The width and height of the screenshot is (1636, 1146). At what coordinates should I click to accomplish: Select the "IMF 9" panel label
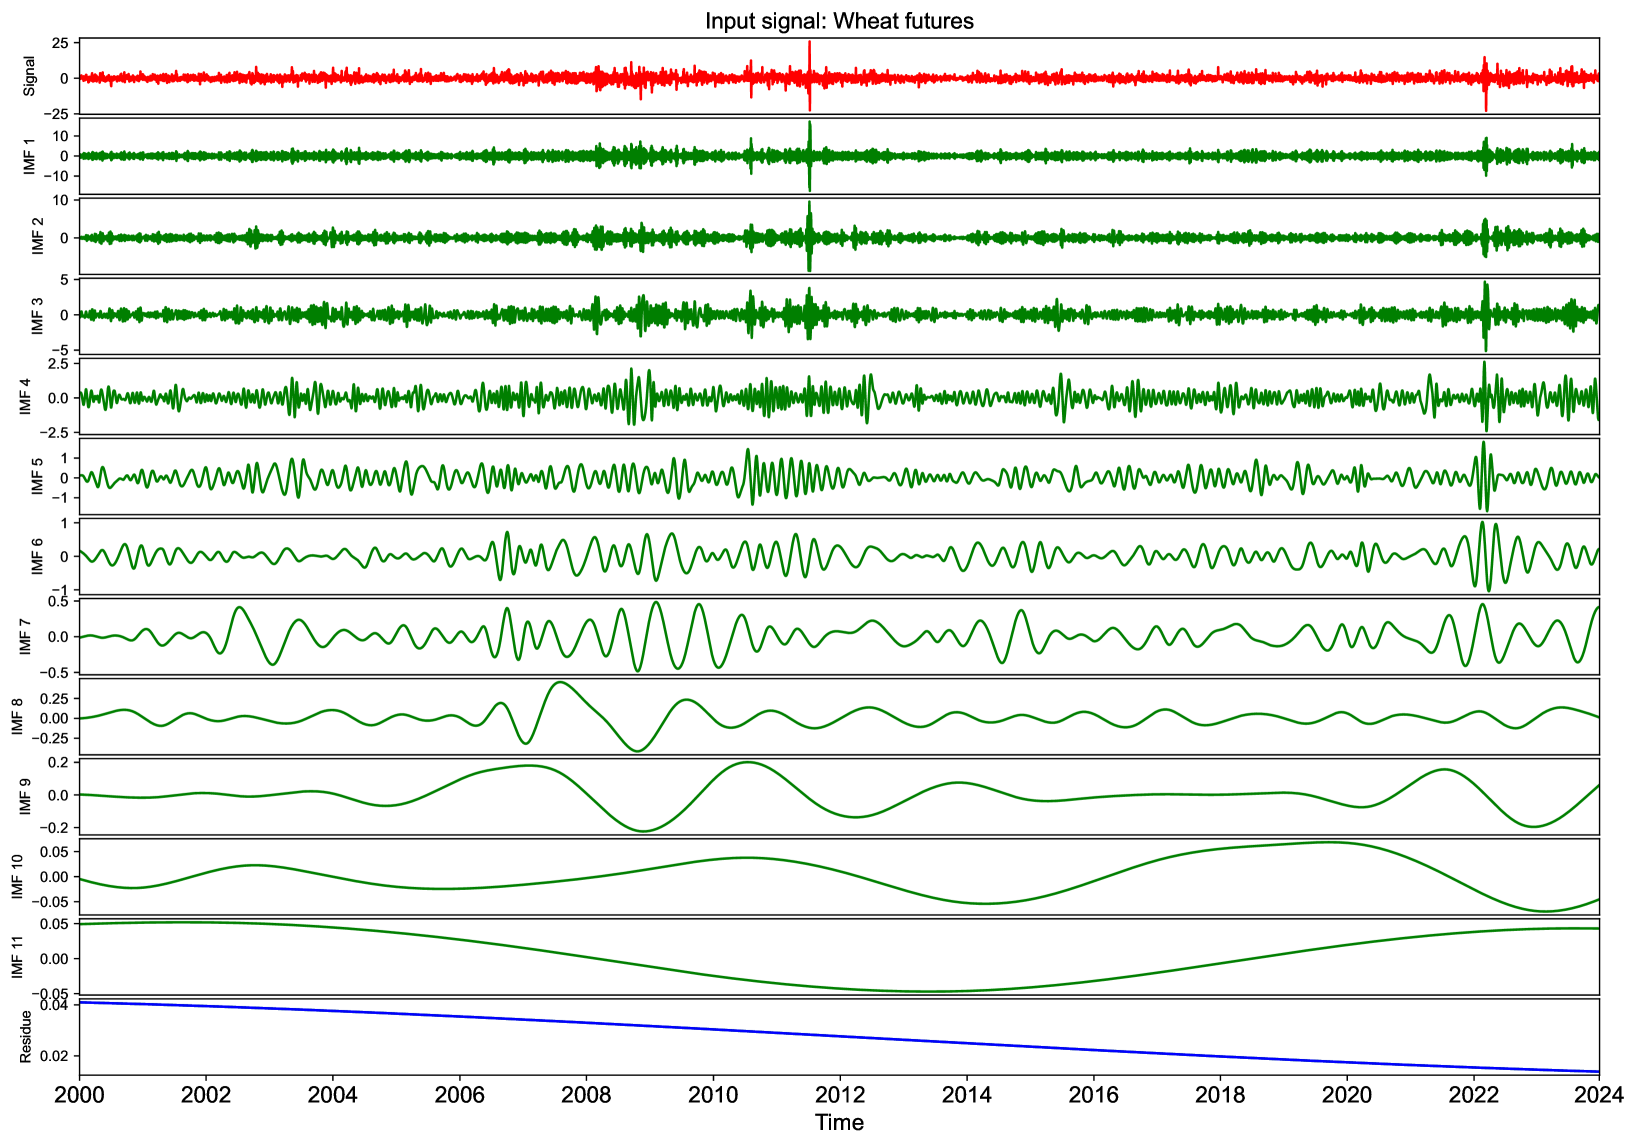point(25,796)
